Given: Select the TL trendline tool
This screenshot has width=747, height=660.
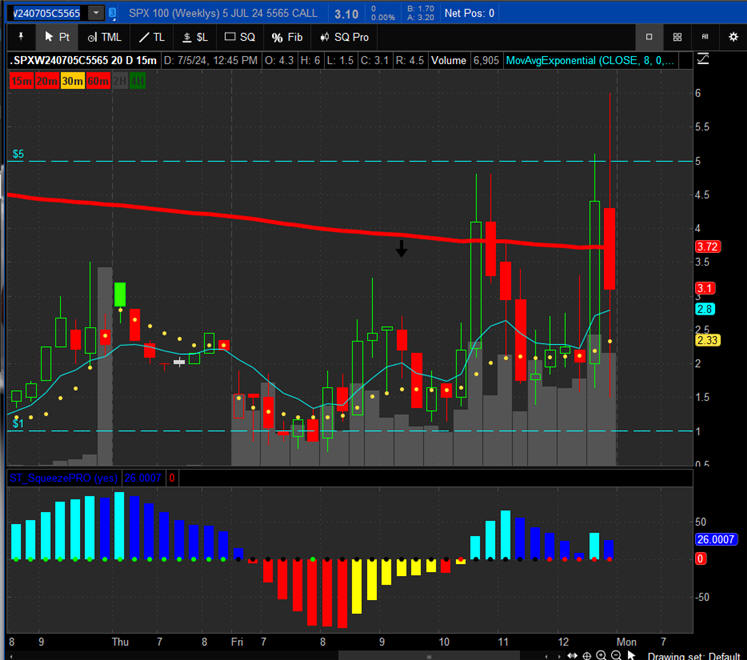Looking at the screenshot, I should (x=152, y=37).
